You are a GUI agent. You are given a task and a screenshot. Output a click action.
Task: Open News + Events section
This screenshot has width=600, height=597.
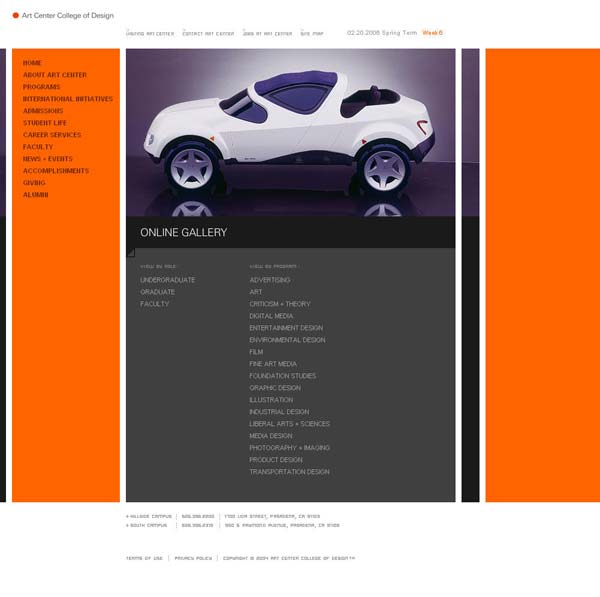47,158
